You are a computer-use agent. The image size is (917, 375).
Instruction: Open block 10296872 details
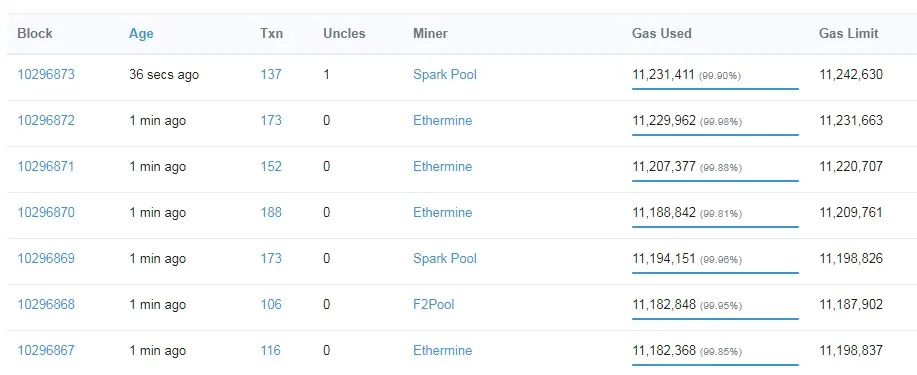[46, 121]
